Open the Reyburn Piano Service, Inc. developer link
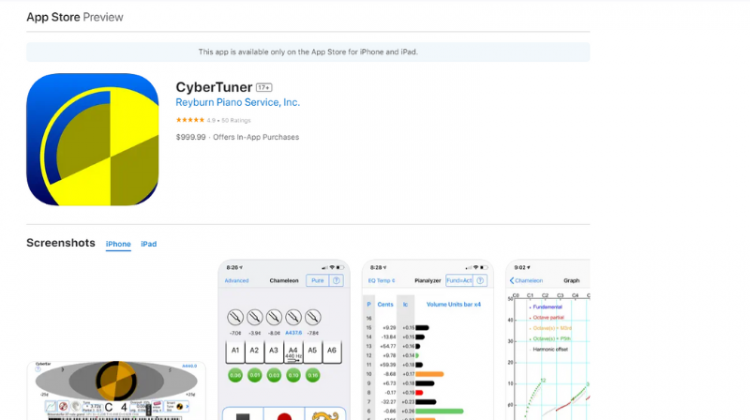Screen dimensions: 750x420 tap(237, 102)
